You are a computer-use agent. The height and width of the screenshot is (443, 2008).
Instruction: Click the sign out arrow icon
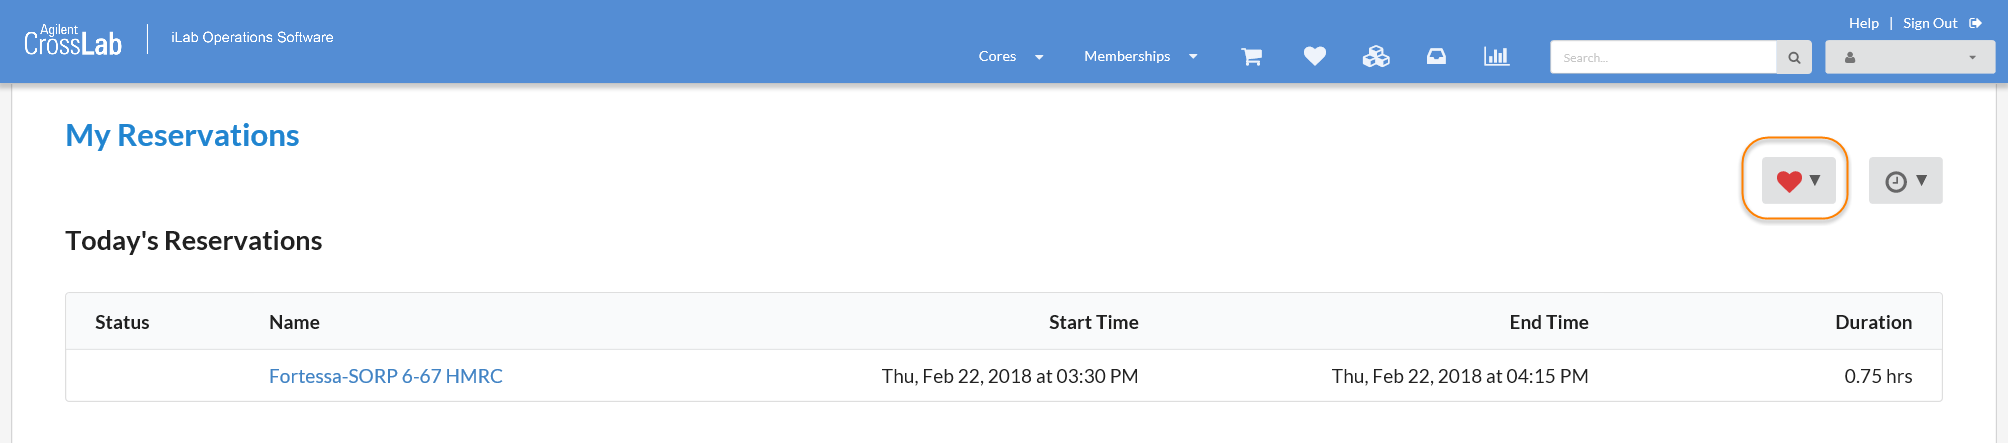click(1976, 23)
